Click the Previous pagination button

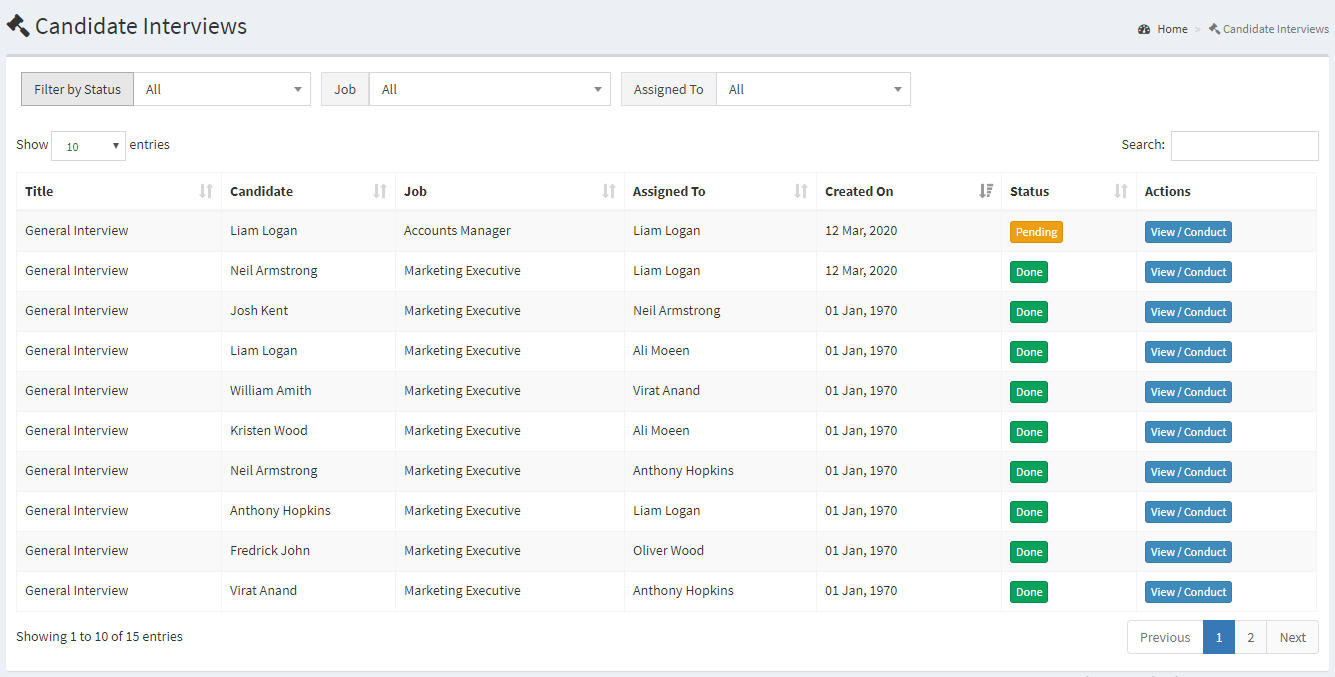pos(1165,637)
